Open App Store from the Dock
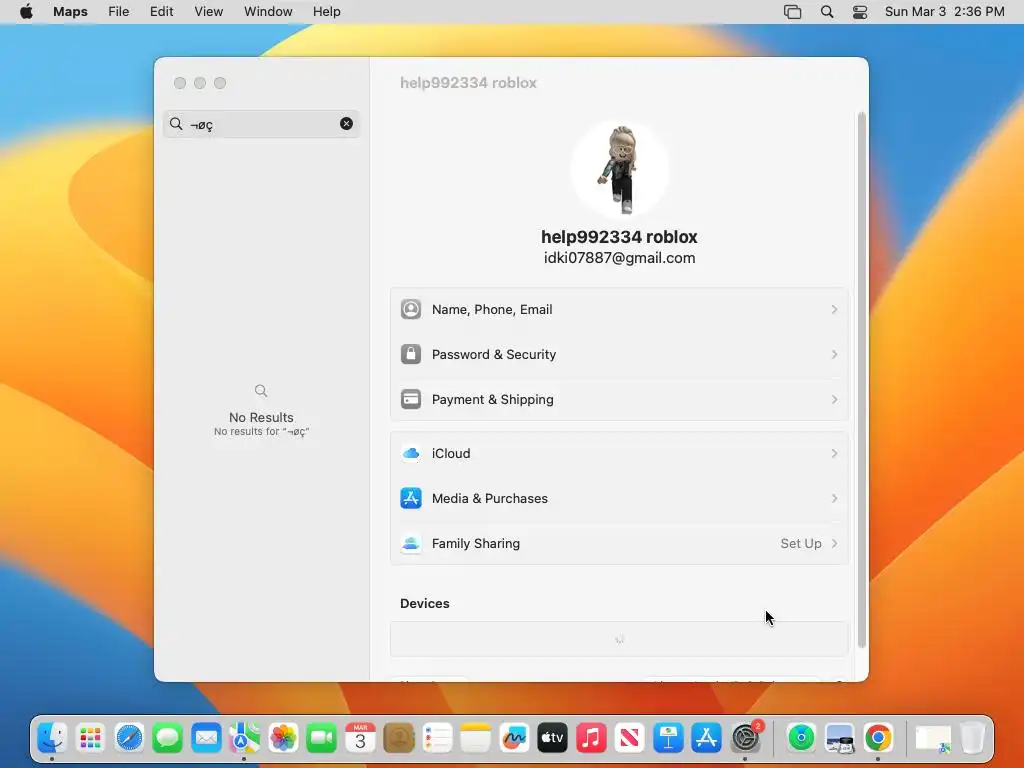The height and width of the screenshot is (768, 1024). (x=707, y=738)
